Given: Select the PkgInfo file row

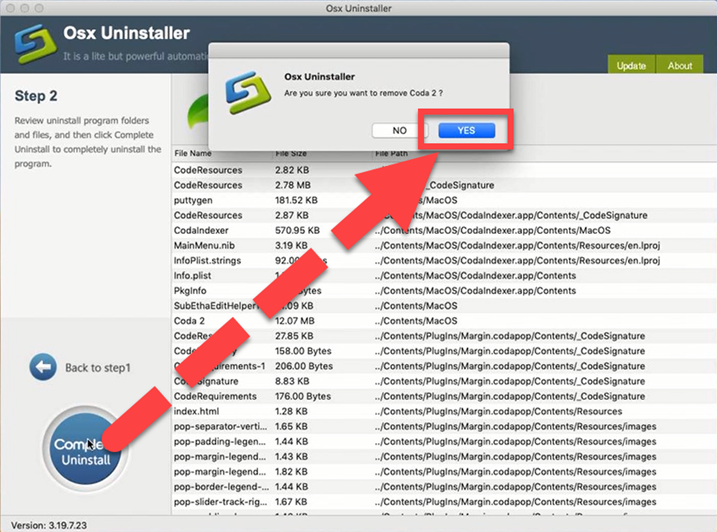Looking at the screenshot, I should pyautogui.click(x=444, y=290).
